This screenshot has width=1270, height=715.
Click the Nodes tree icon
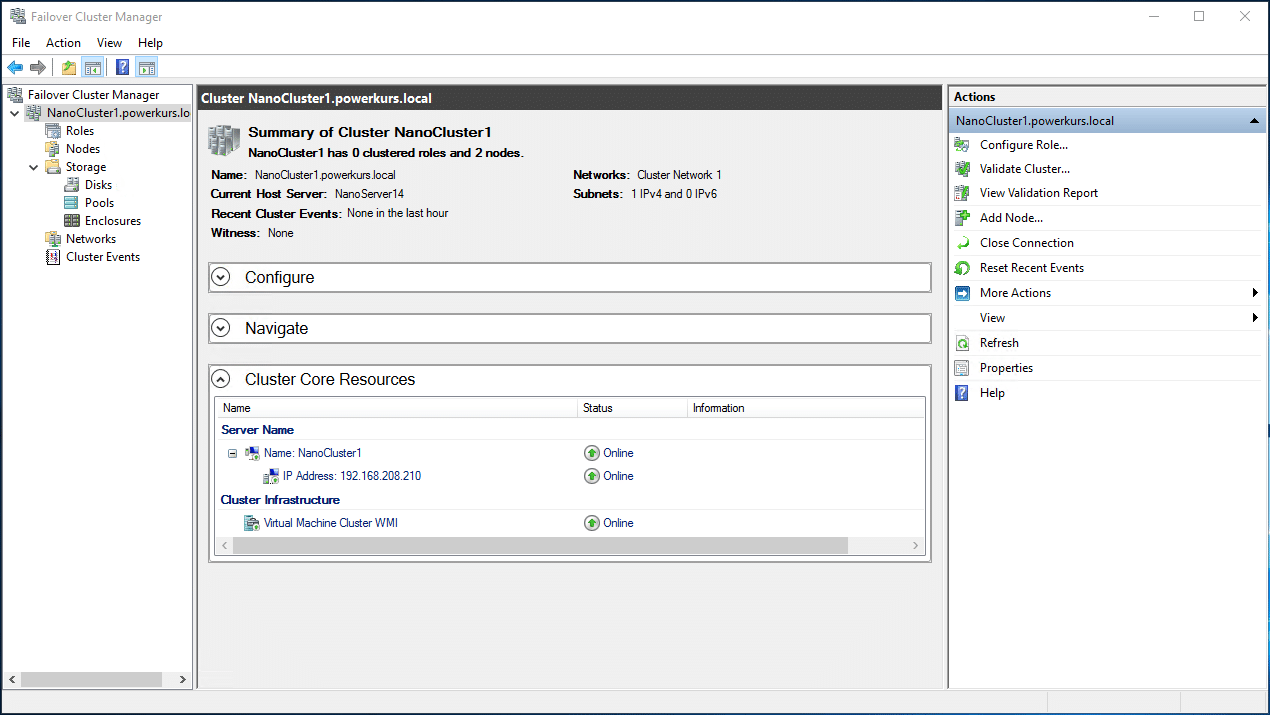(53, 149)
